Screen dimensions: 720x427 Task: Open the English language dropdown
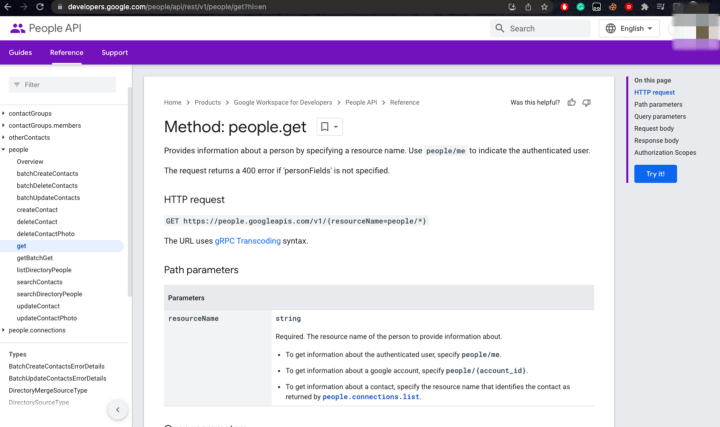pyautogui.click(x=629, y=28)
